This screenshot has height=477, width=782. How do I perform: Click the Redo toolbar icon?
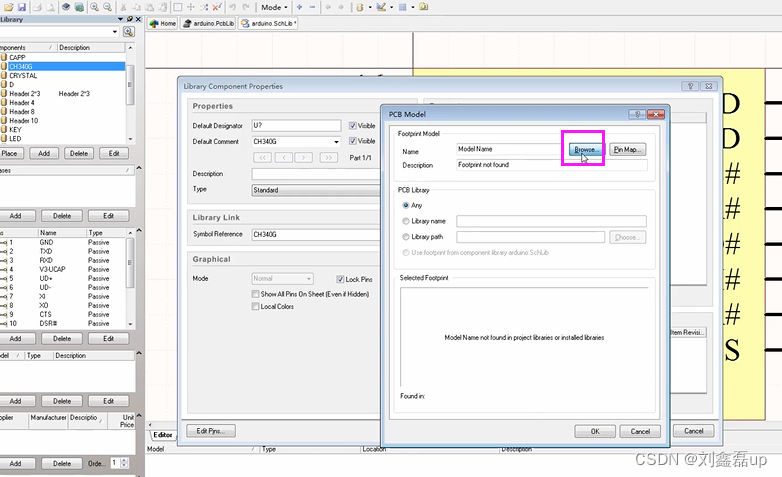click(x=245, y=7)
